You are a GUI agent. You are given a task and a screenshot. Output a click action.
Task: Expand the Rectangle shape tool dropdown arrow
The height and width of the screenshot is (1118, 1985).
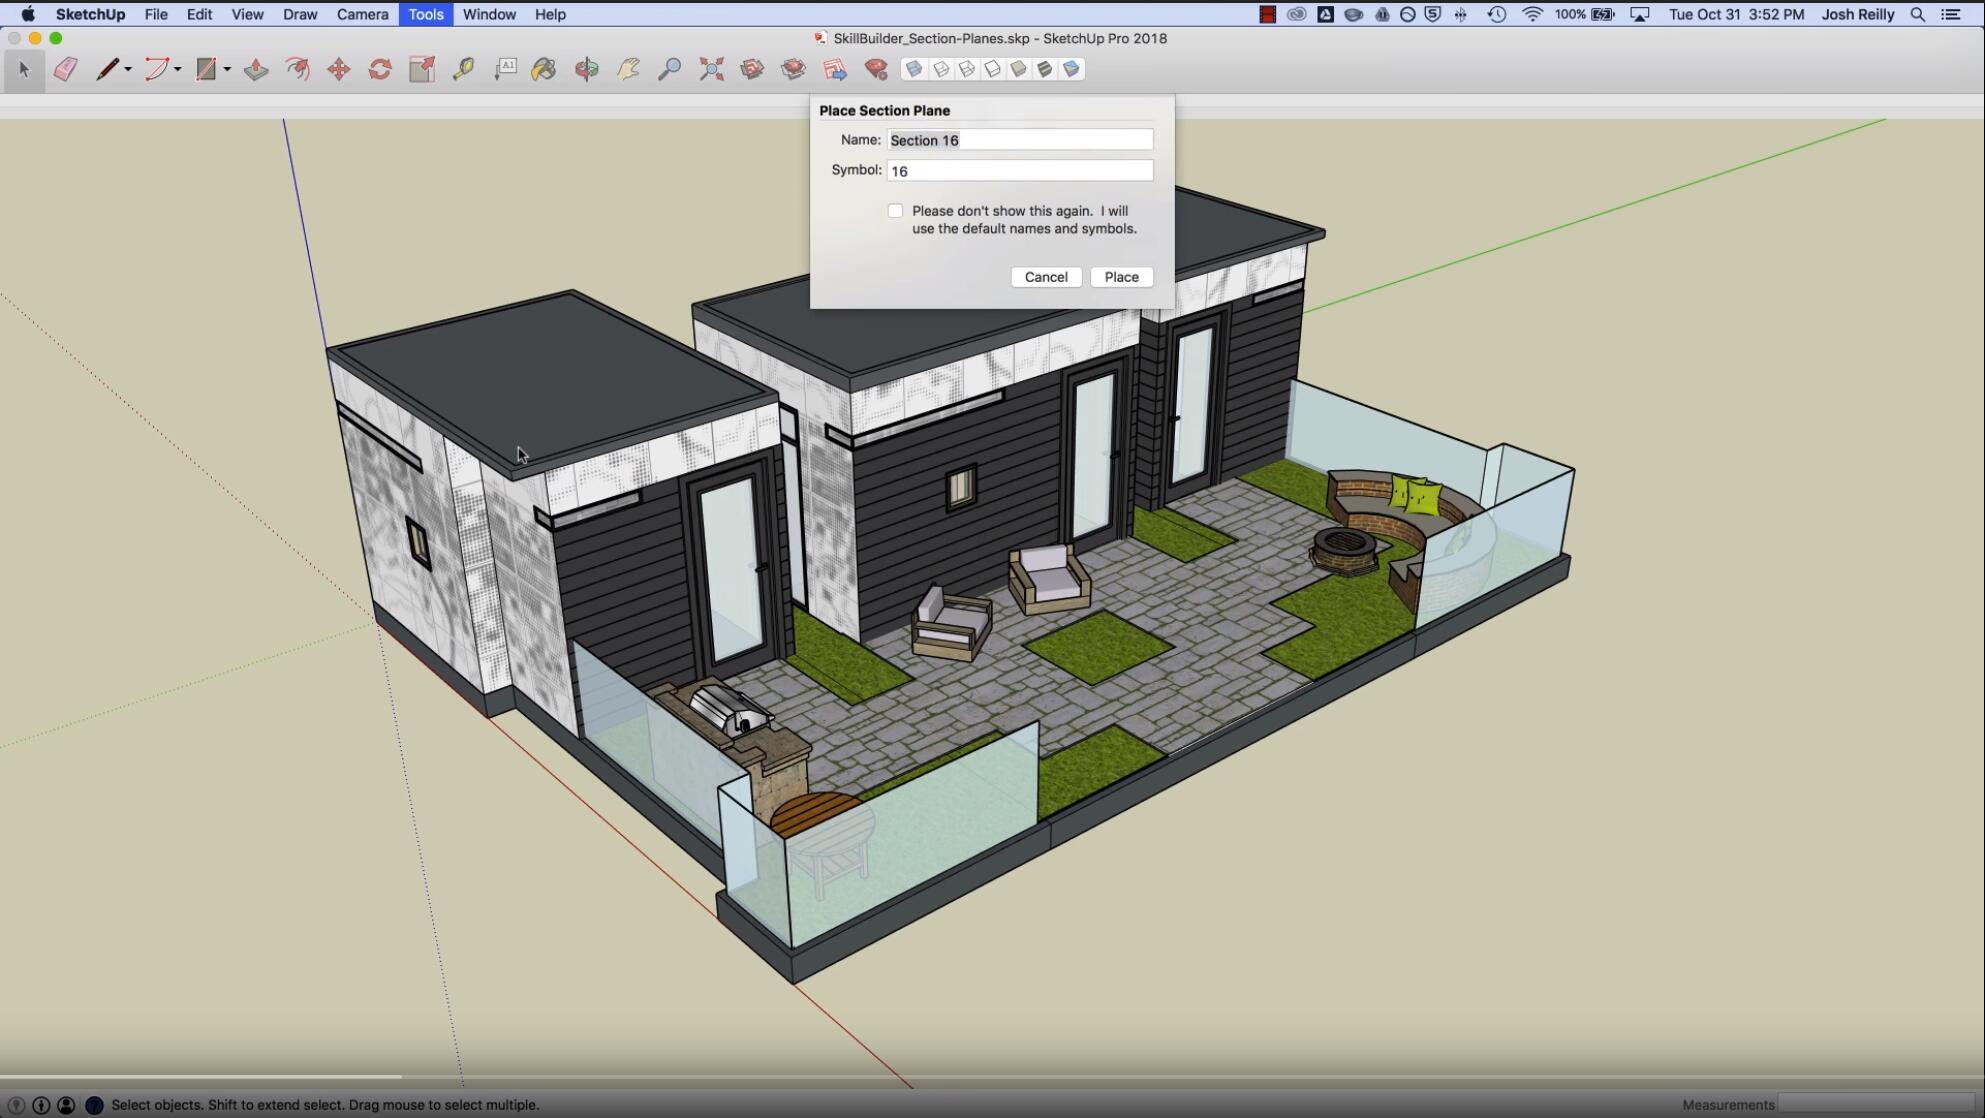click(228, 69)
